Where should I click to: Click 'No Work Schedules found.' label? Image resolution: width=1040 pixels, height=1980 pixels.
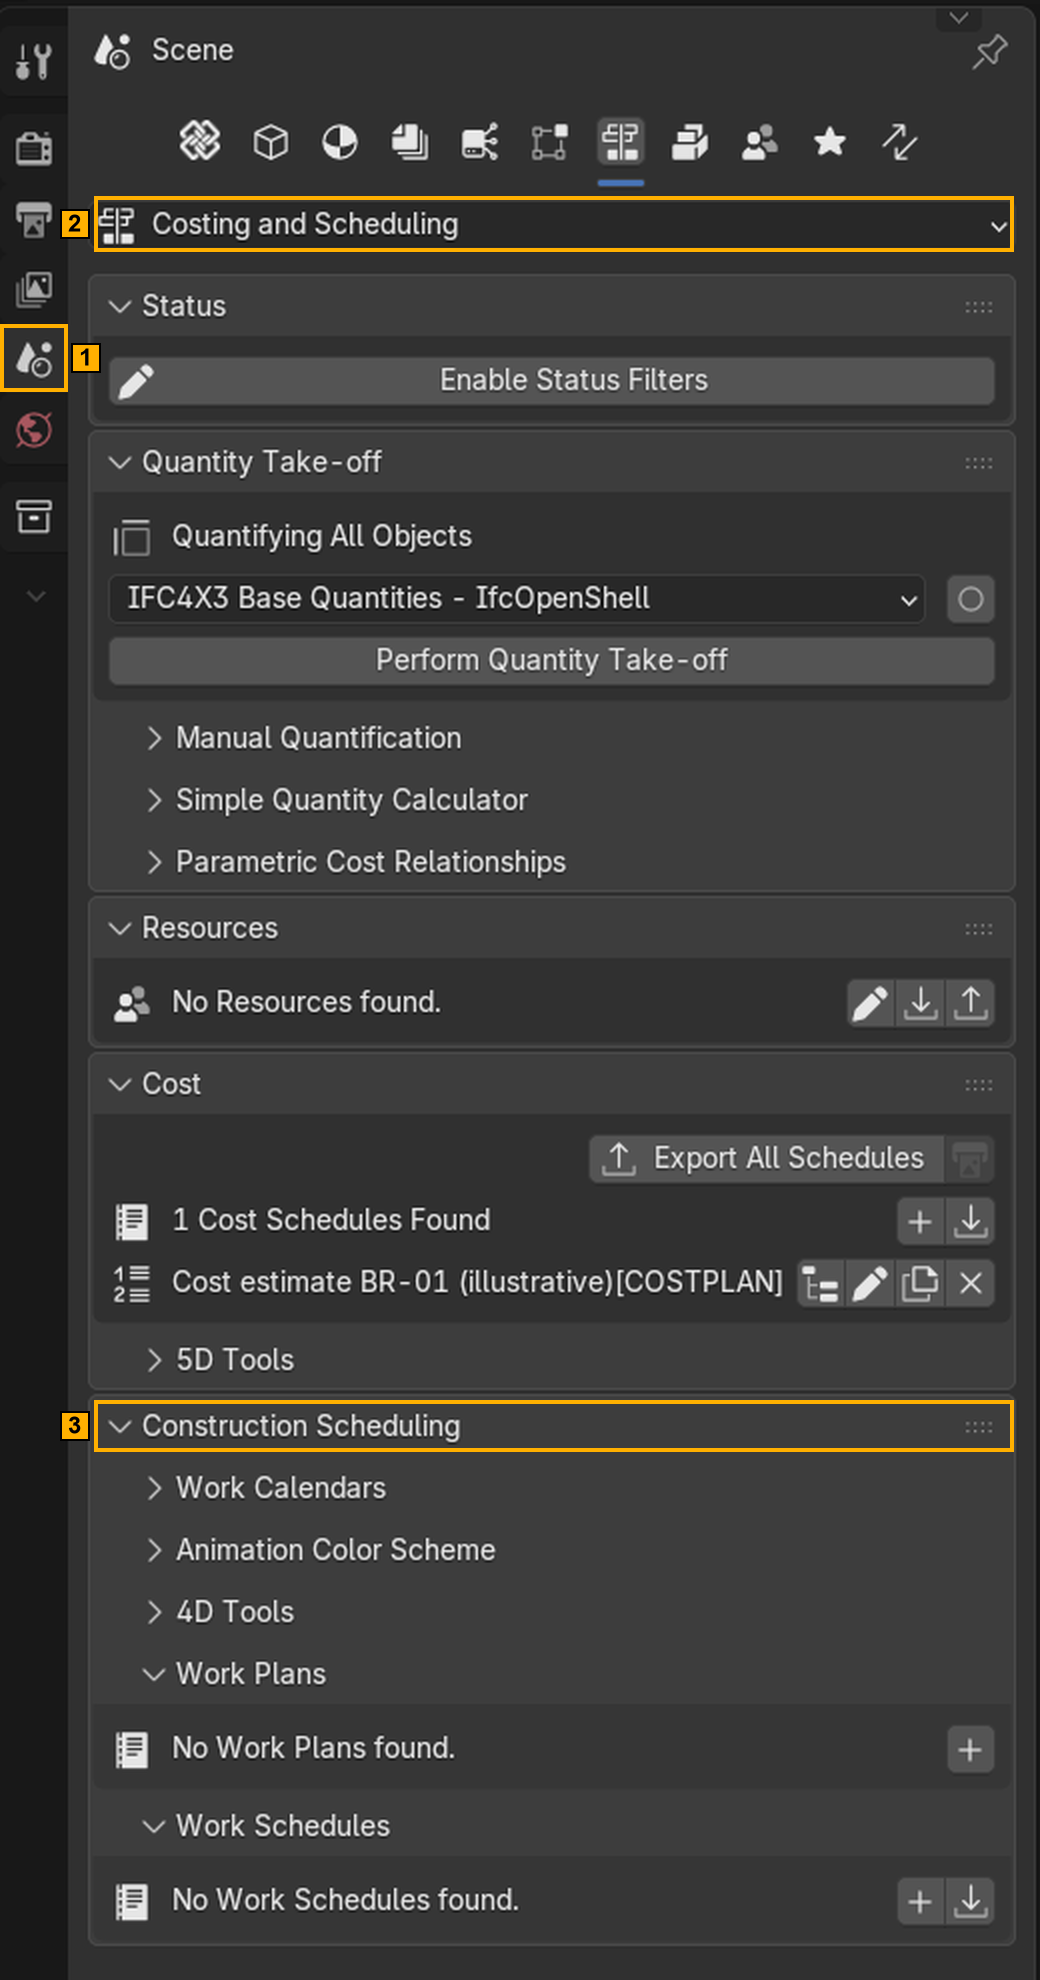coord(346,1900)
